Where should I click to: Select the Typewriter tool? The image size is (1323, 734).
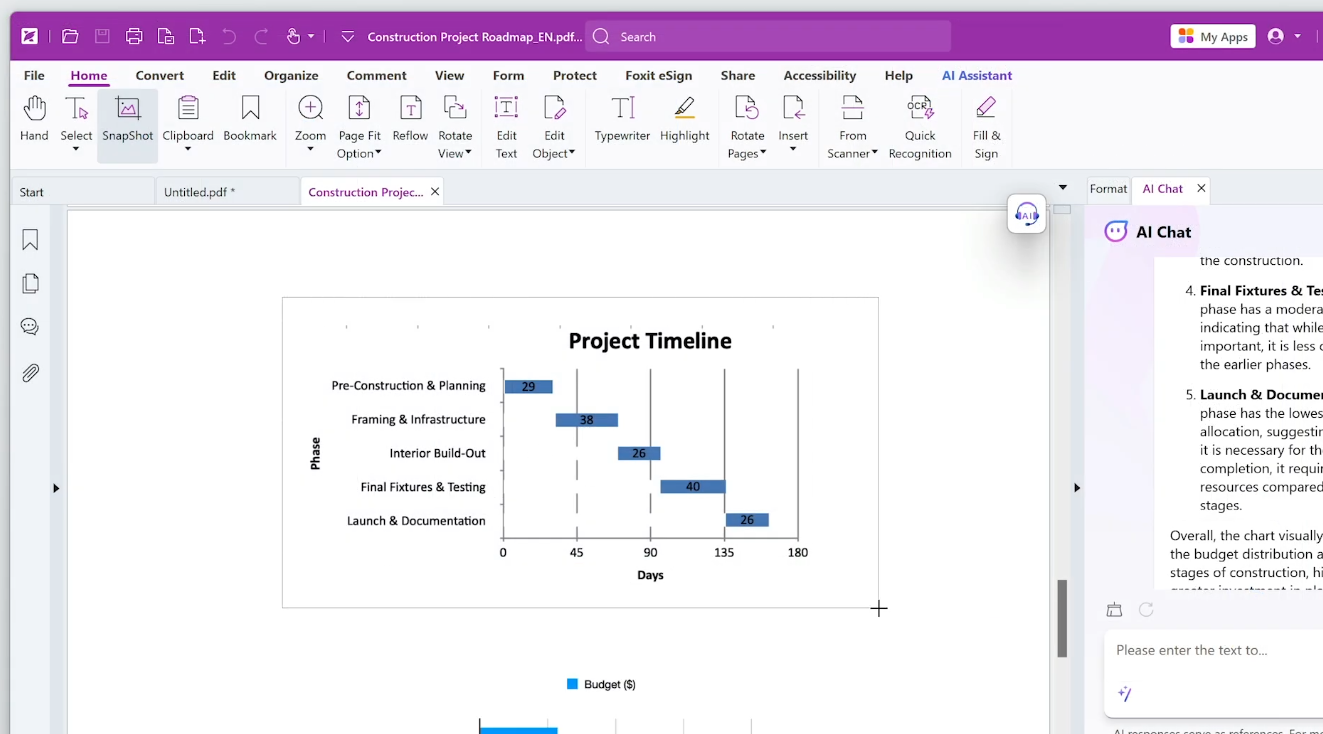coord(622,119)
